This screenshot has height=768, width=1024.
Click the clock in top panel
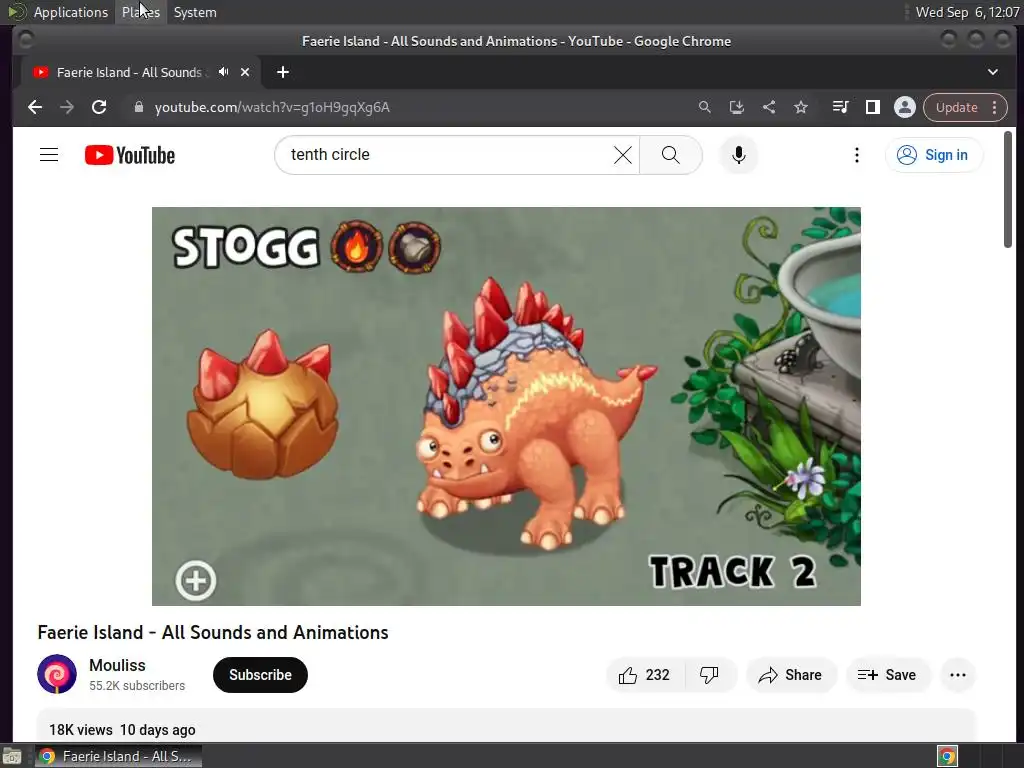pyautogui.click(x=967, y=12)
